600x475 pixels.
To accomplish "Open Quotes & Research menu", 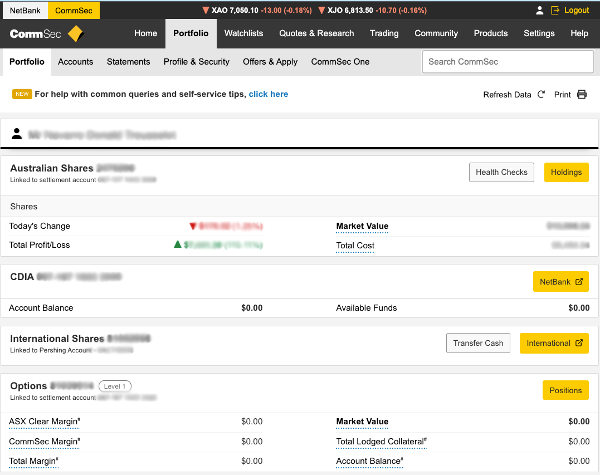I will pyautogui.click(x=317, y=33).
